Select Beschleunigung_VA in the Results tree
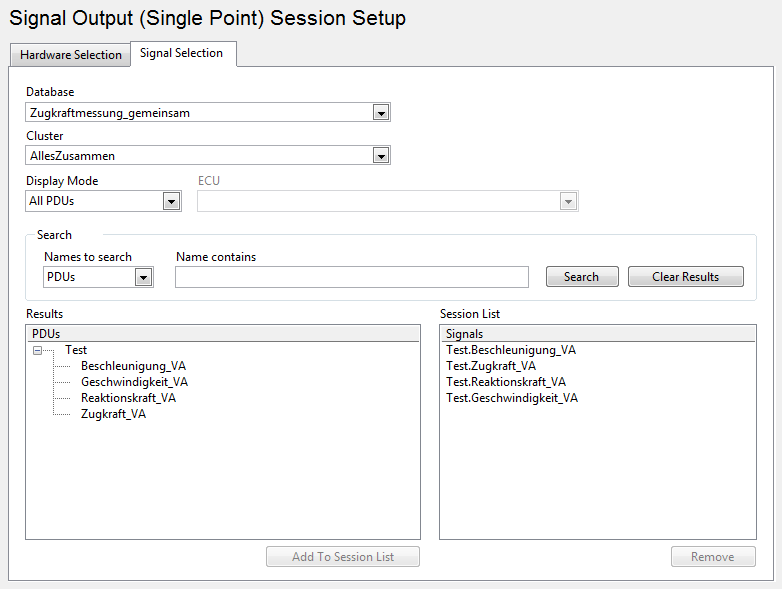The width and height of the screenshot is (782, 589). point(133,366)
